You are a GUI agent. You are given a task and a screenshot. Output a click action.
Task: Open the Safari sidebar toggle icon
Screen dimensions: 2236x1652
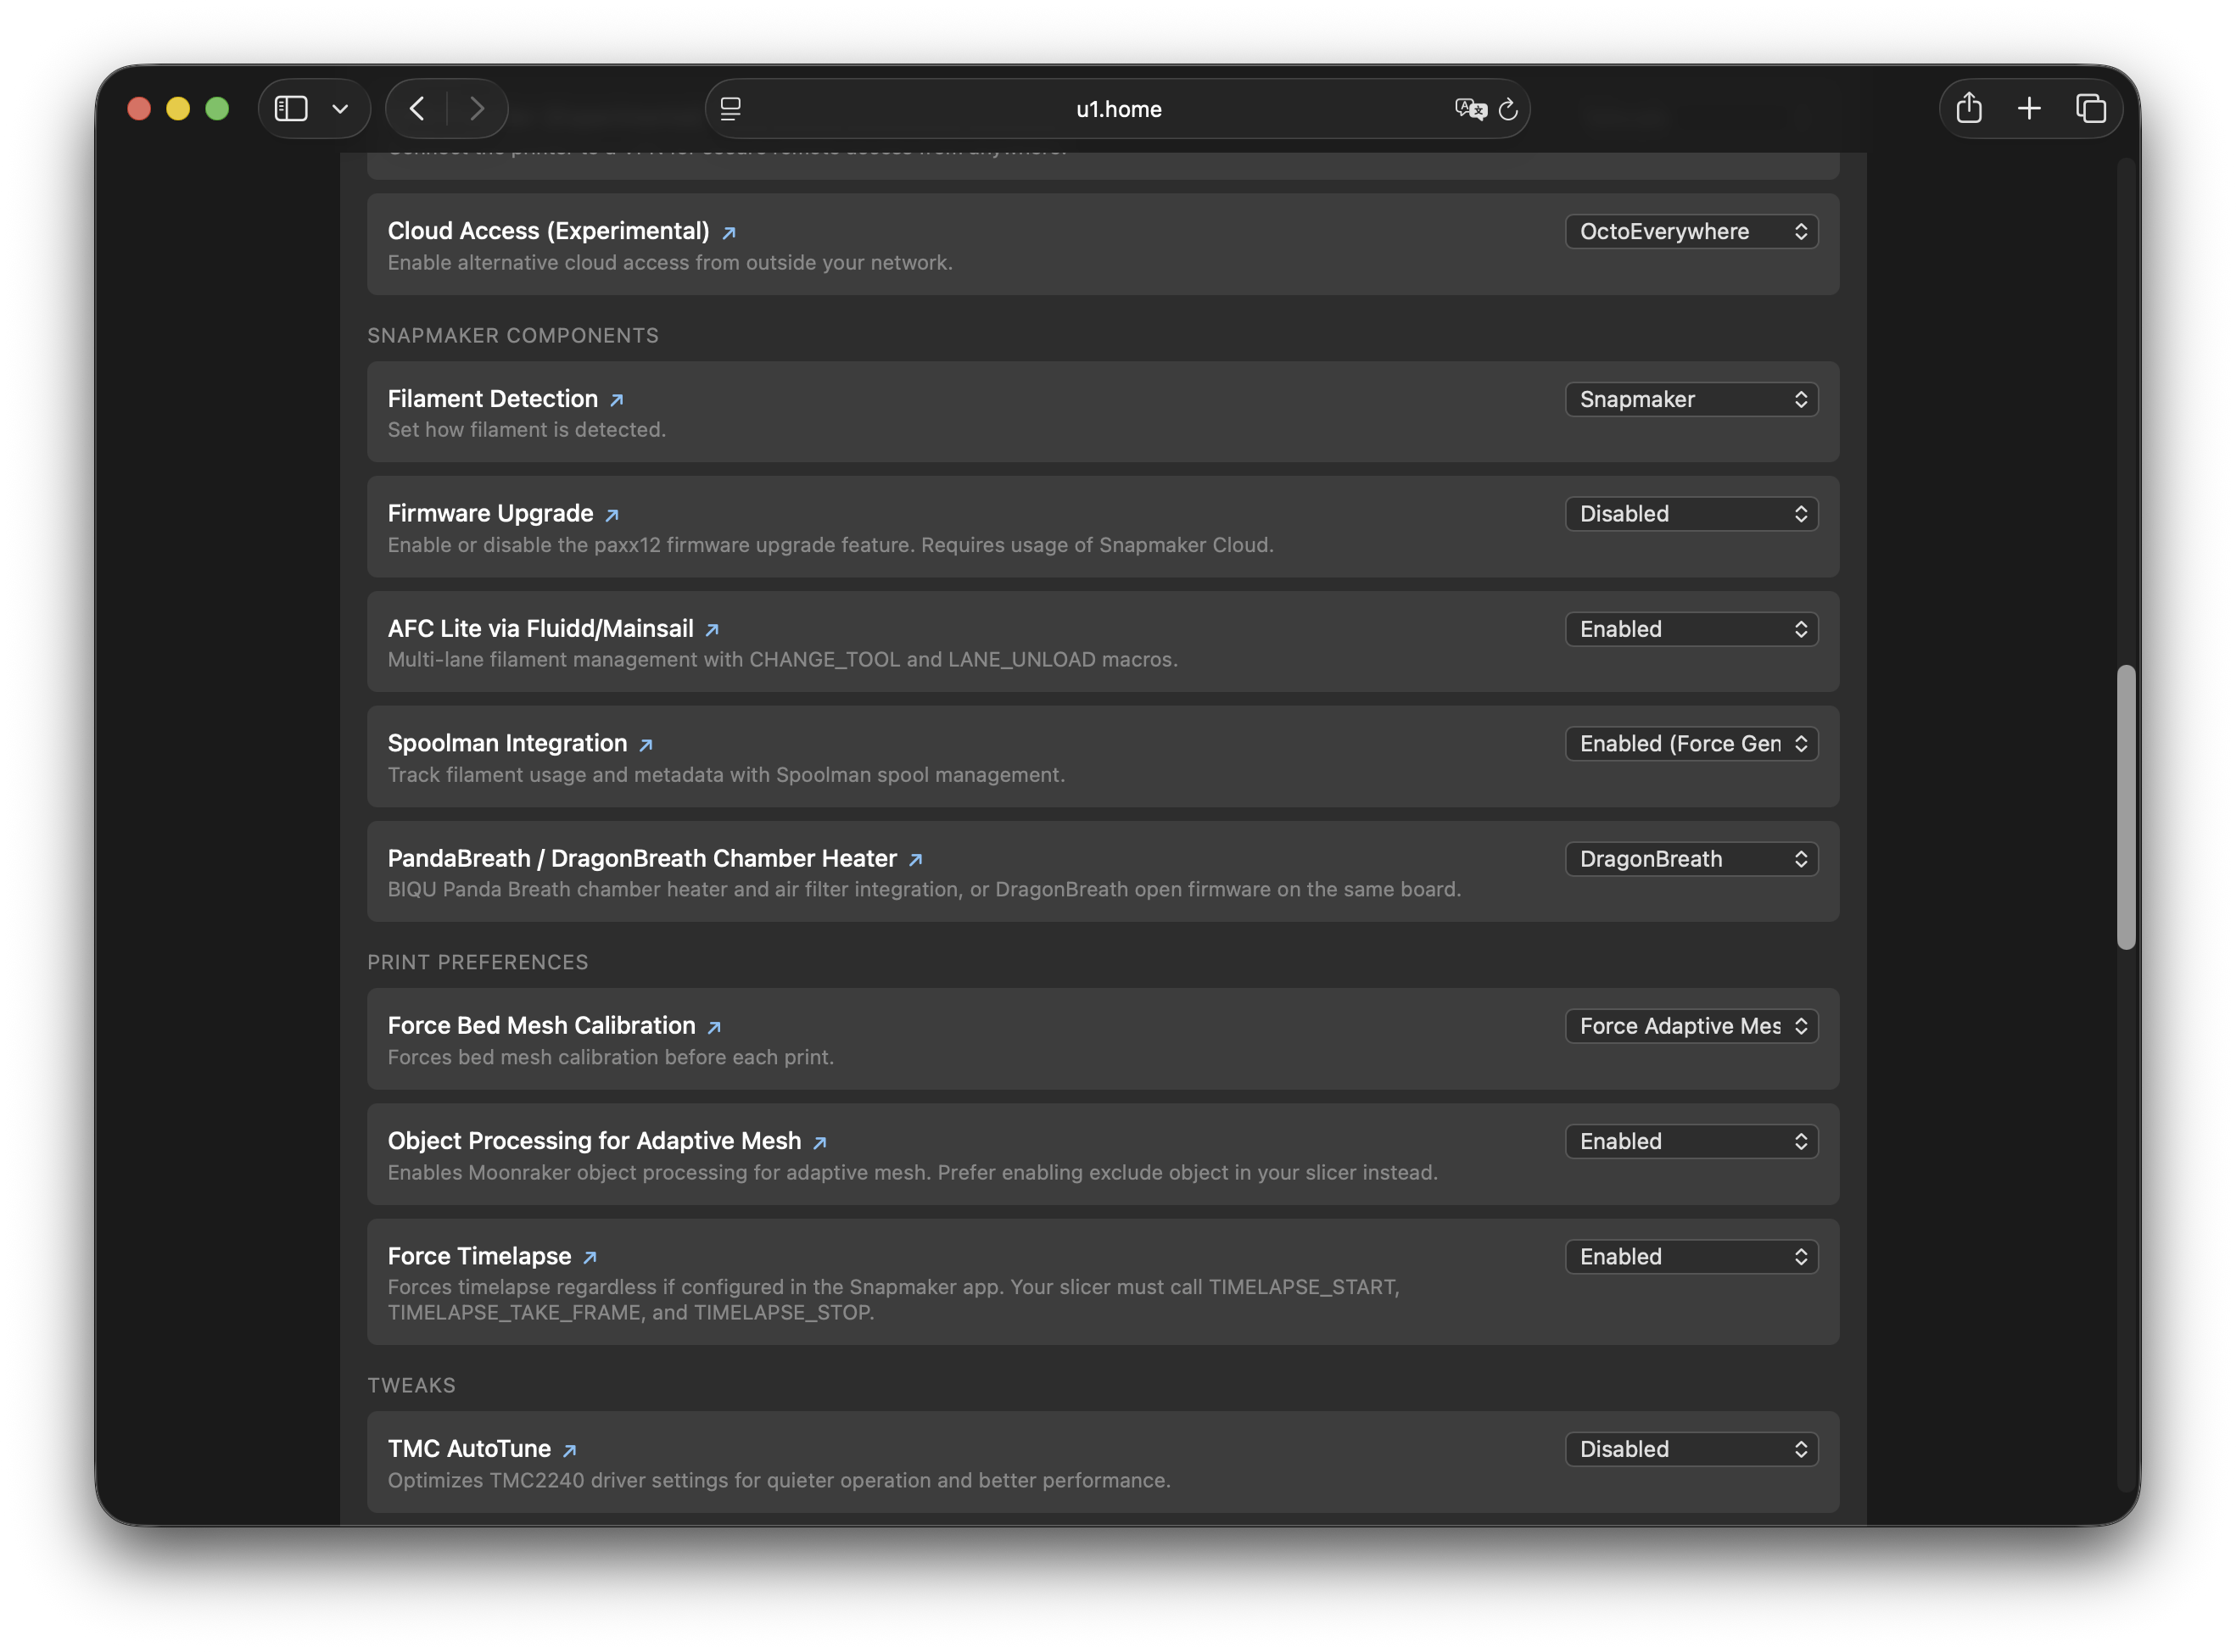pyautogui.click(x=291, y=108)
